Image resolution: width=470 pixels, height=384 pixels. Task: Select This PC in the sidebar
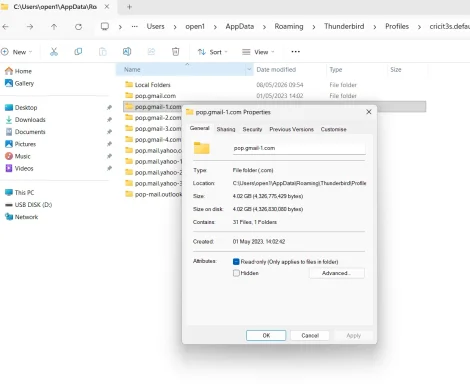pos(20,192)
